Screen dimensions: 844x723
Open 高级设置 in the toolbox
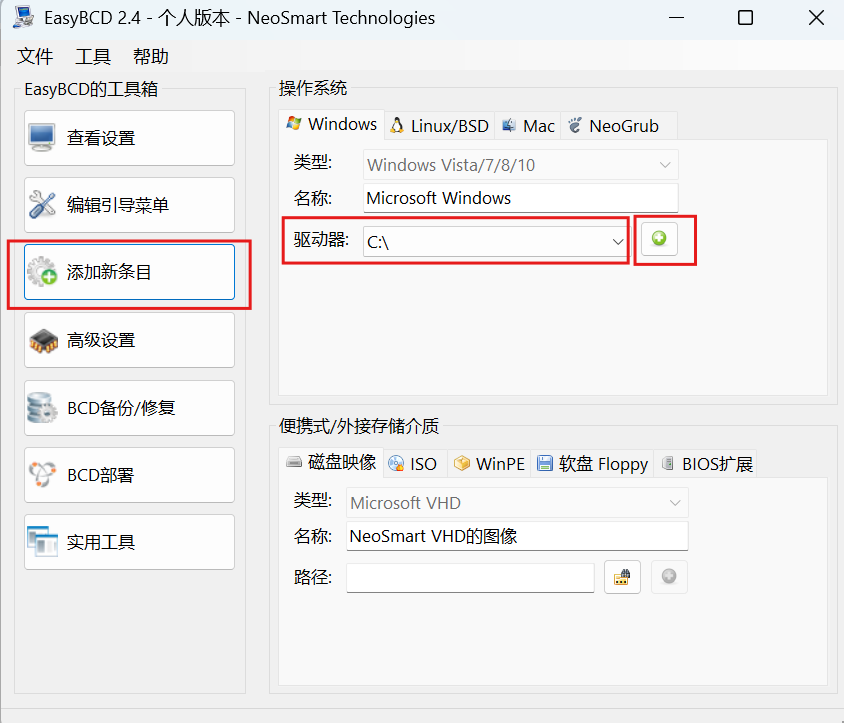pos(129,340)
